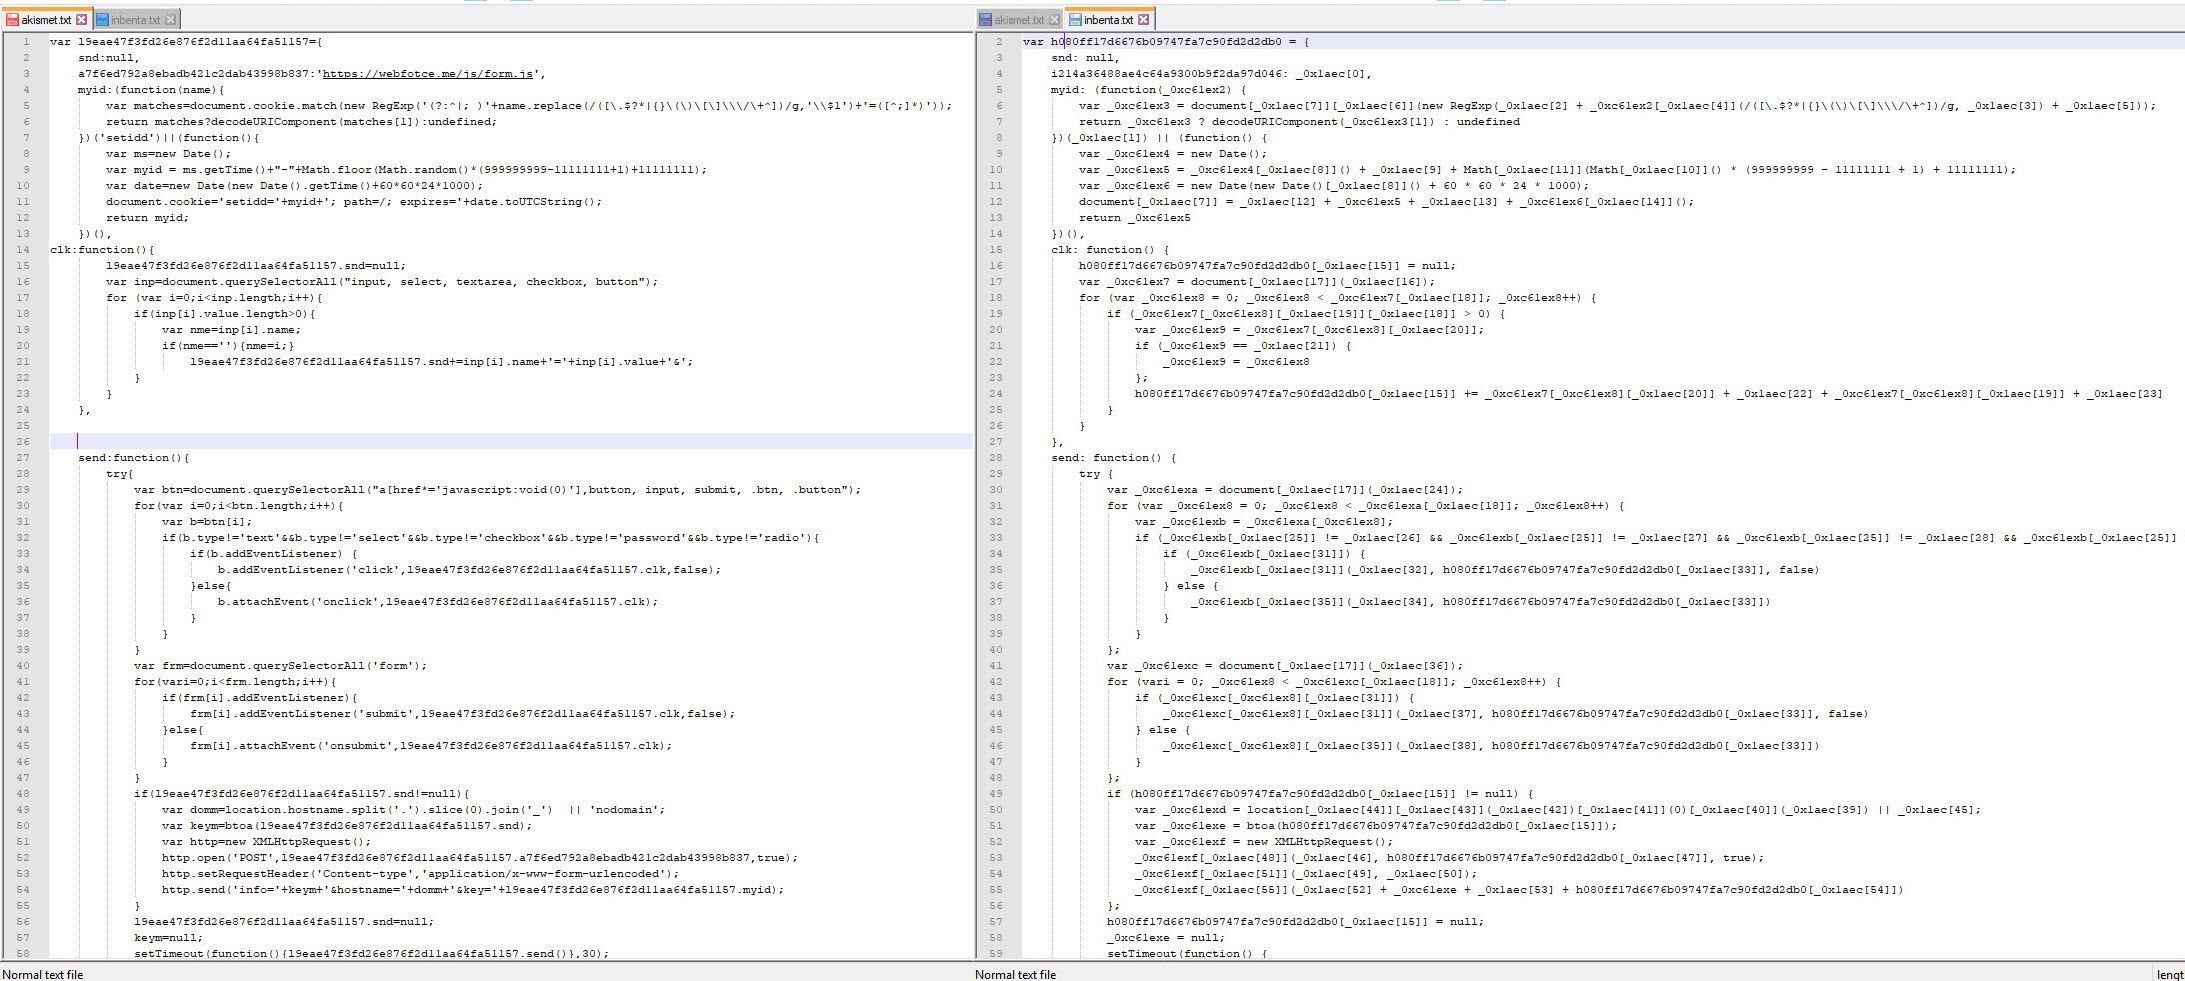Viewport: 2185px width, 981px height.
Task: Click 'var 19eae47f3fd26e876f2d11aa64fa51157={' in left pane
Action: [186, 42]
